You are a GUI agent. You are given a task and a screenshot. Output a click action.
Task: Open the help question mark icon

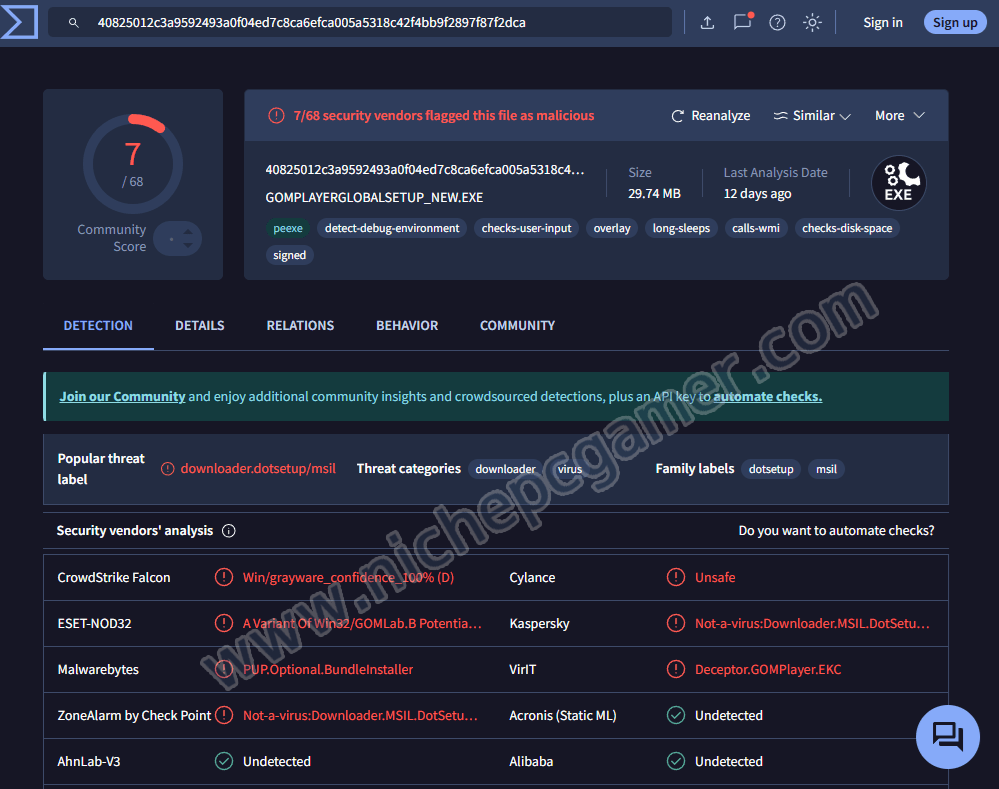tap(777, 23)
